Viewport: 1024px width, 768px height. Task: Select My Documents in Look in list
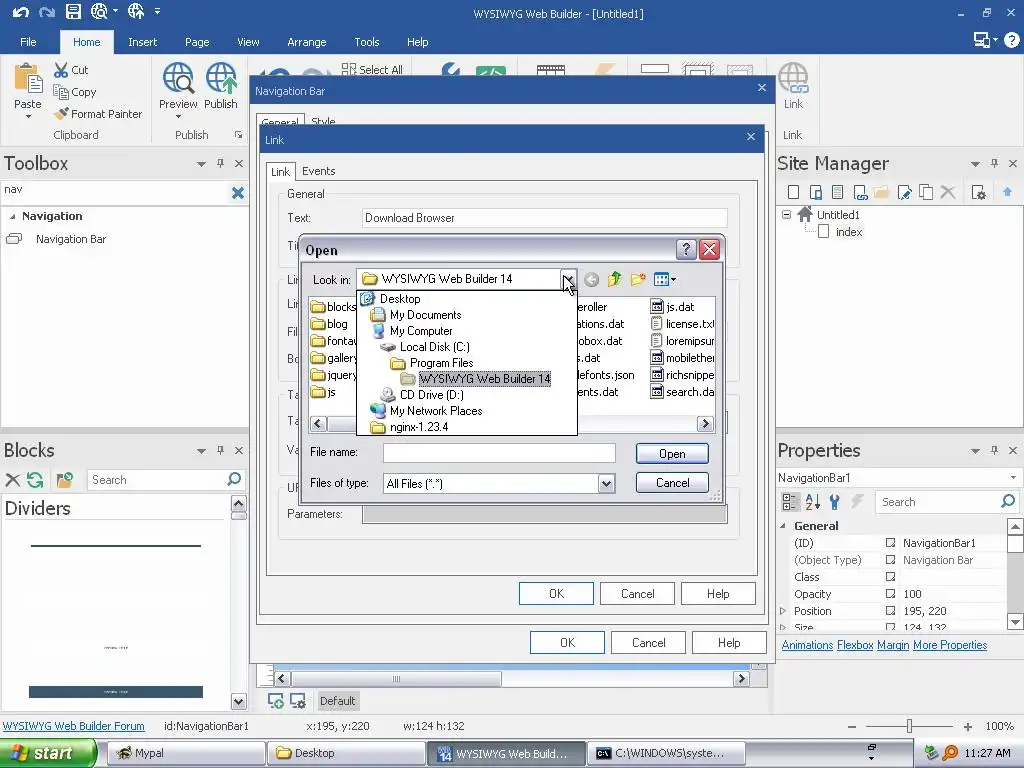pyautogui.click(x=425, y=315)
